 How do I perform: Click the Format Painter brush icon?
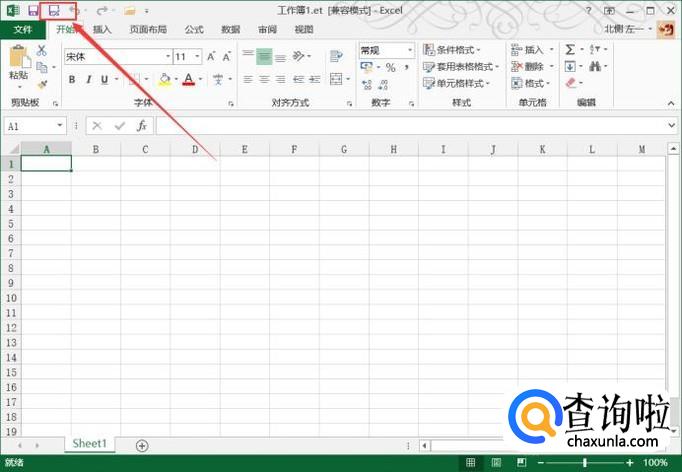[x=42, y=85]
